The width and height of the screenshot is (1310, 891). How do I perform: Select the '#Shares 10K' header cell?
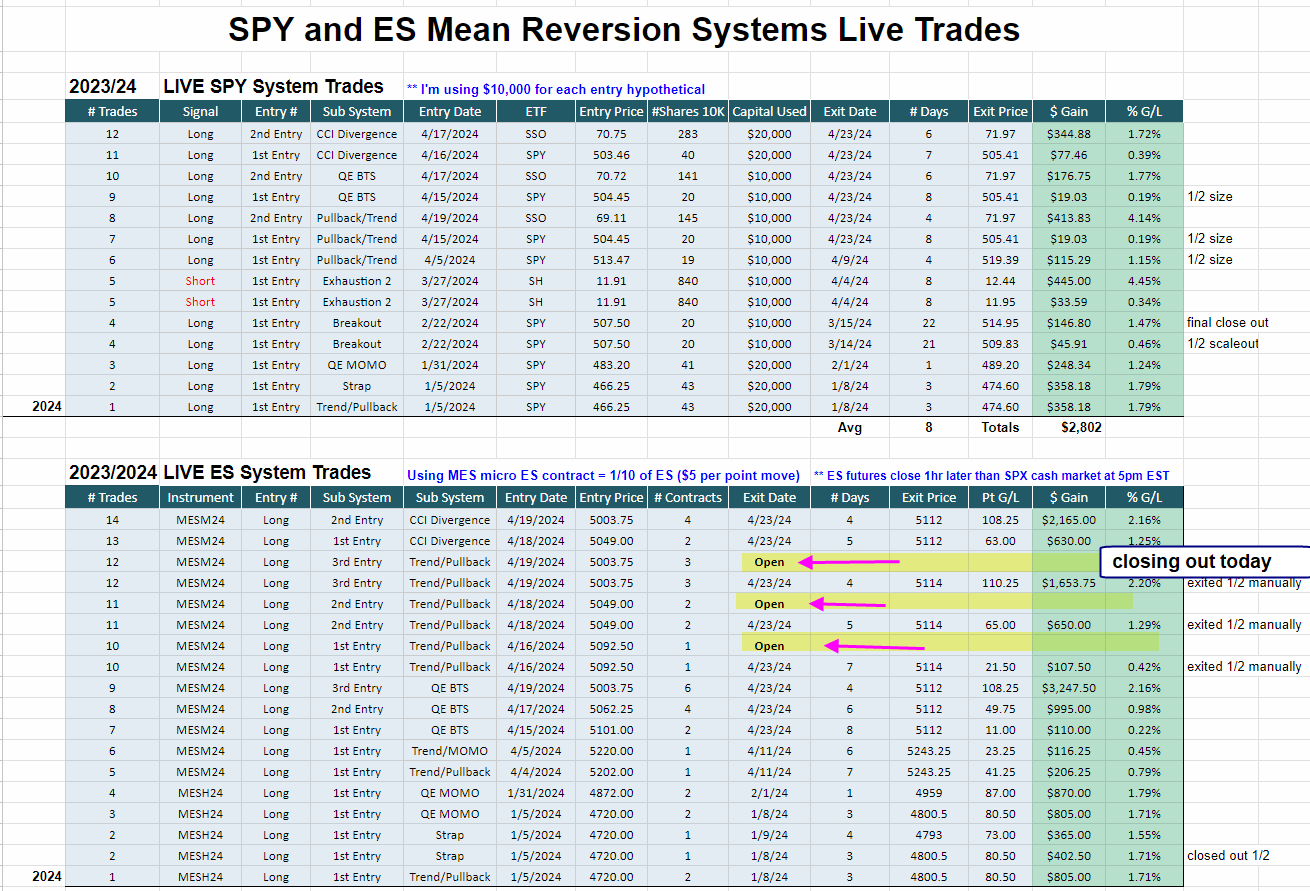tap(688, 111)
